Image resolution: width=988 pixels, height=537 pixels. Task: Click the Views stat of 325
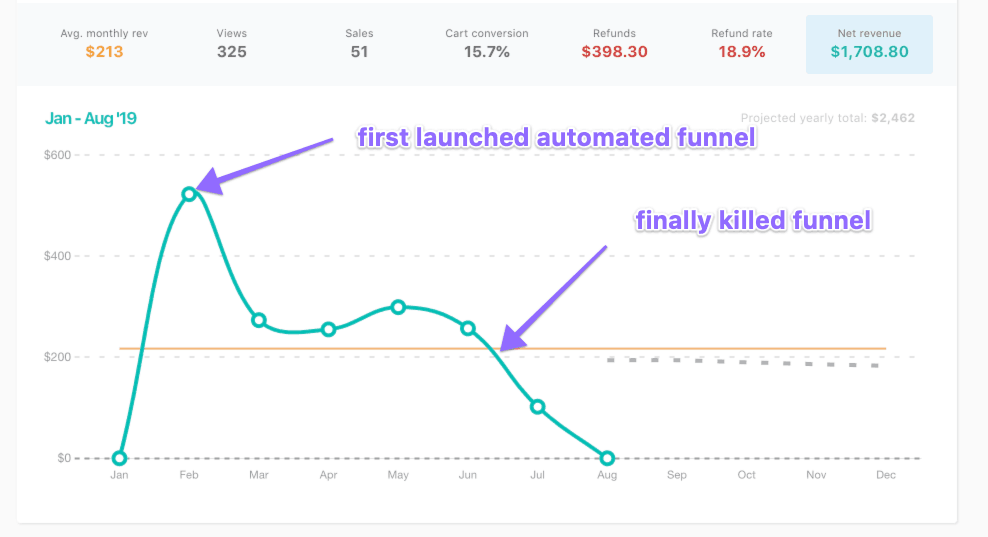pos(231,43)
